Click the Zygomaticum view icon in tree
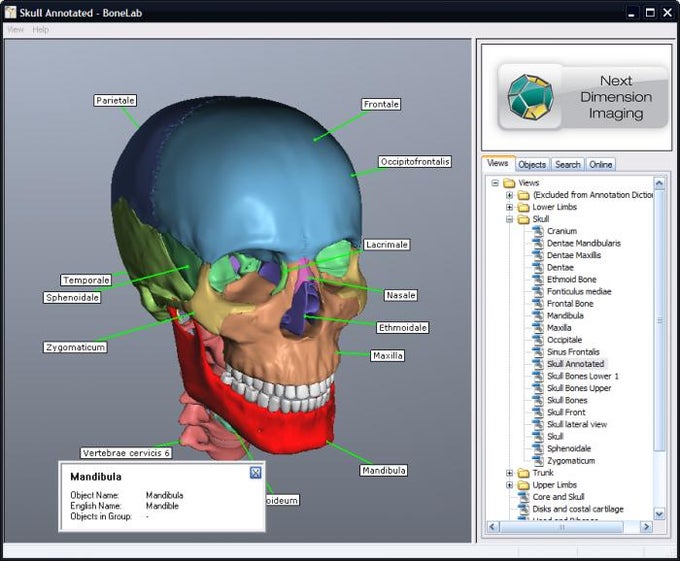 pos(538,461)
